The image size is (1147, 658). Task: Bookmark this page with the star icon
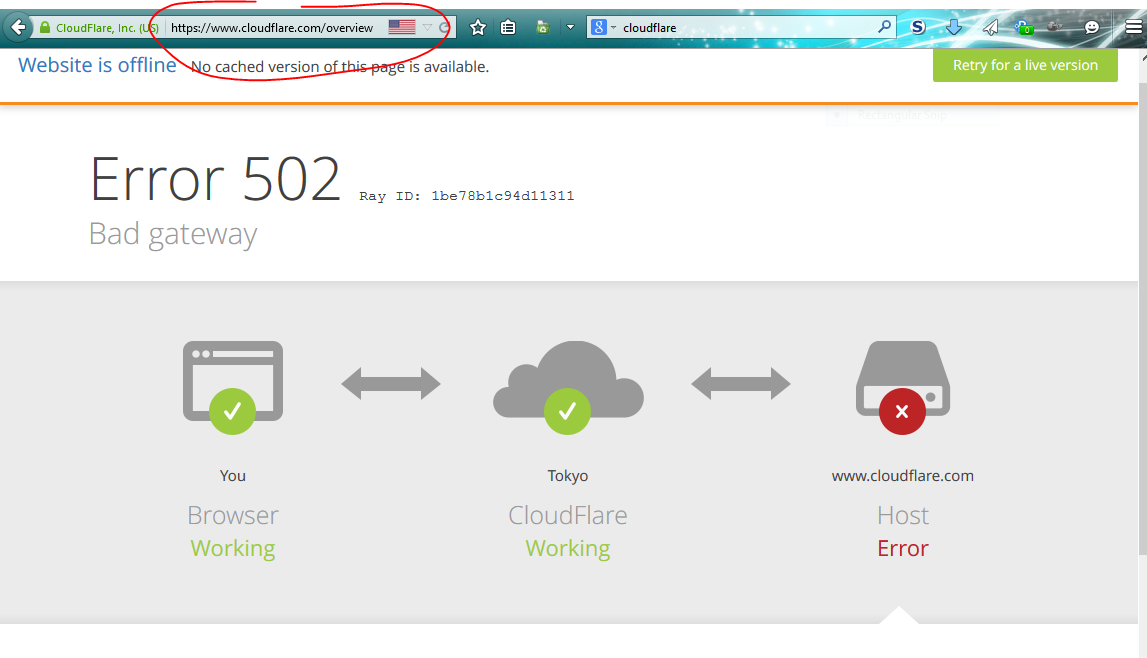pyautogui.click(x=478, y=28)
